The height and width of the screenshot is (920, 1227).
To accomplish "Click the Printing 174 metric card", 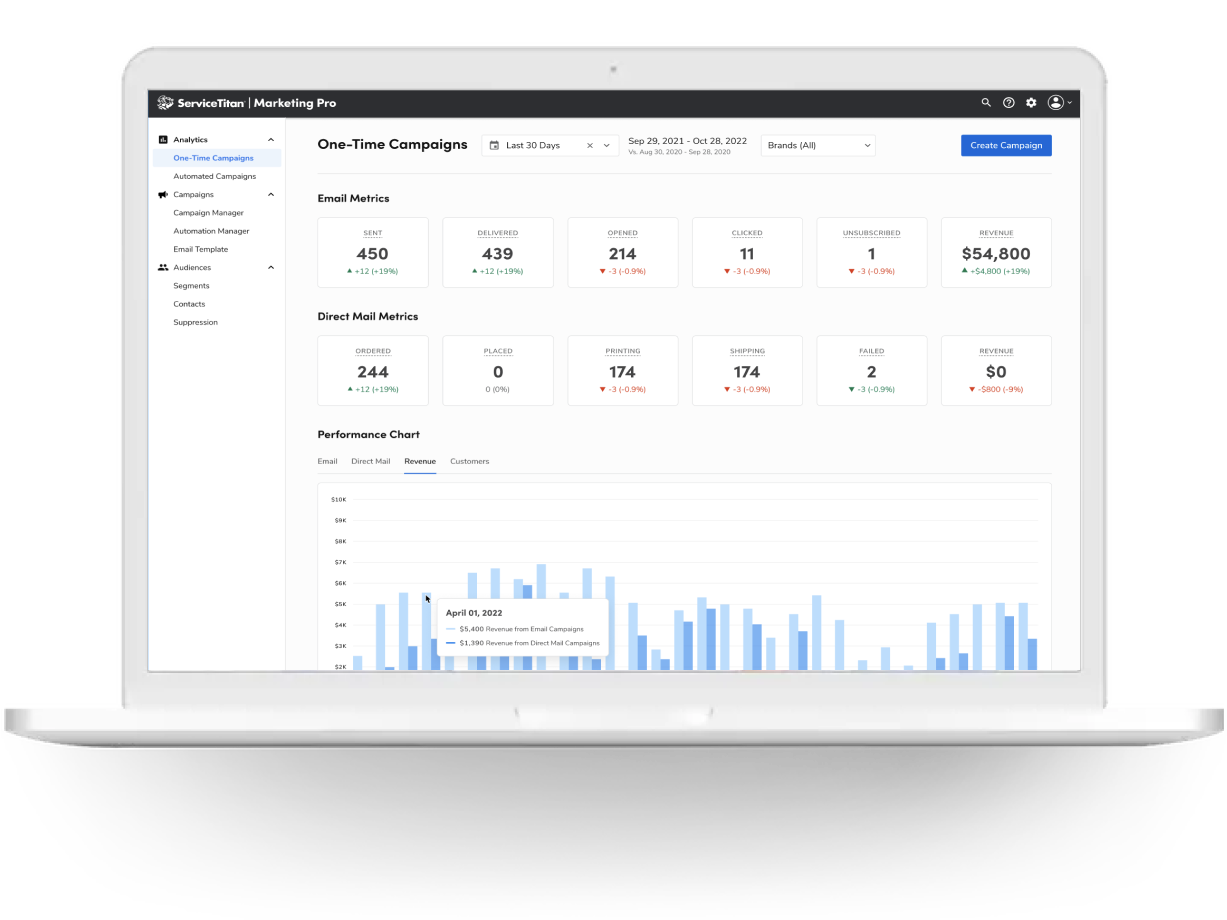I will pyautogui.click(x=622, y=371).
